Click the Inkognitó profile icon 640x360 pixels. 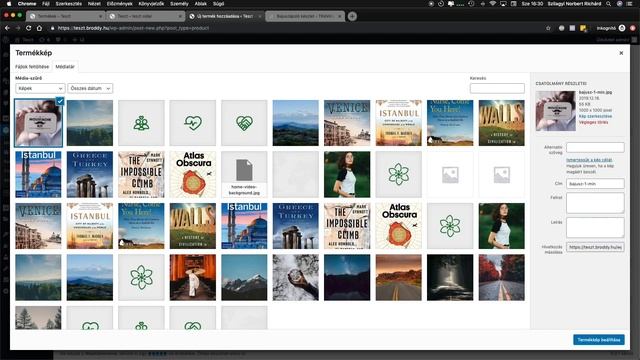[x=622, y=28]
